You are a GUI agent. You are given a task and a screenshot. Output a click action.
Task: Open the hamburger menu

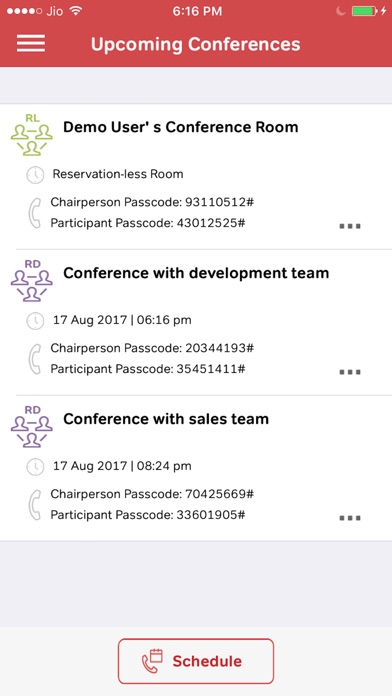tap(31, 44)
